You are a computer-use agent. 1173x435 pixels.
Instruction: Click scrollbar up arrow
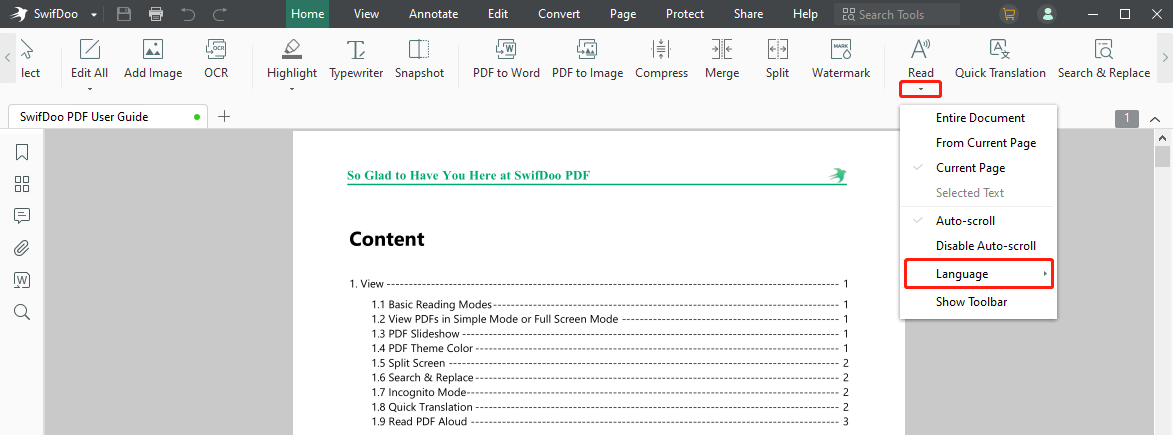(x=1162, y=137)
